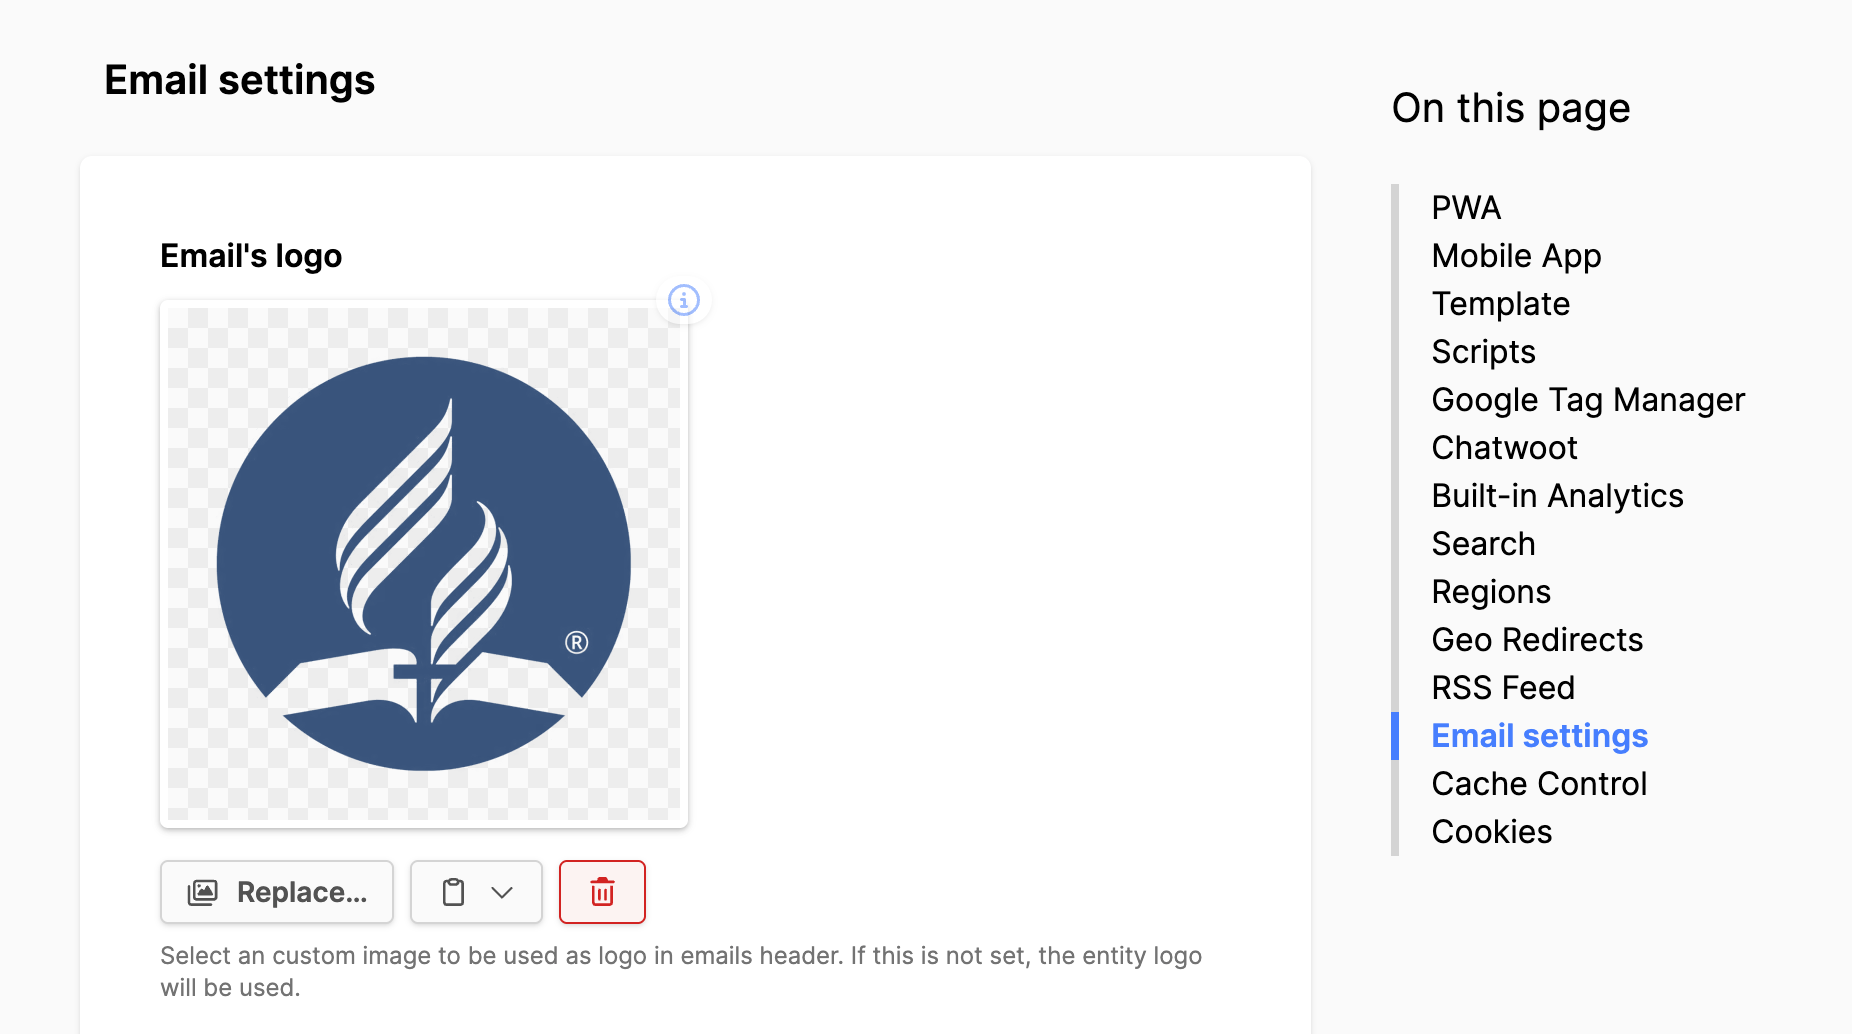Go to PWA section
Image resolution: width=1852 pixels, height=1034 pixels.
[1466, 208]
